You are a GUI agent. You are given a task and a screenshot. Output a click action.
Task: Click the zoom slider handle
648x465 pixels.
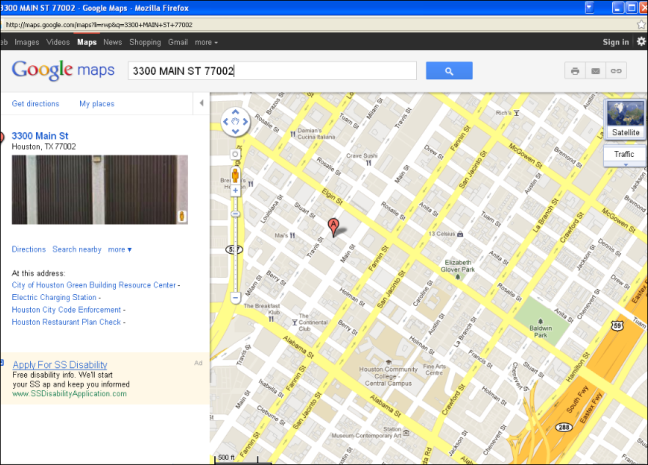pos(235,214)
